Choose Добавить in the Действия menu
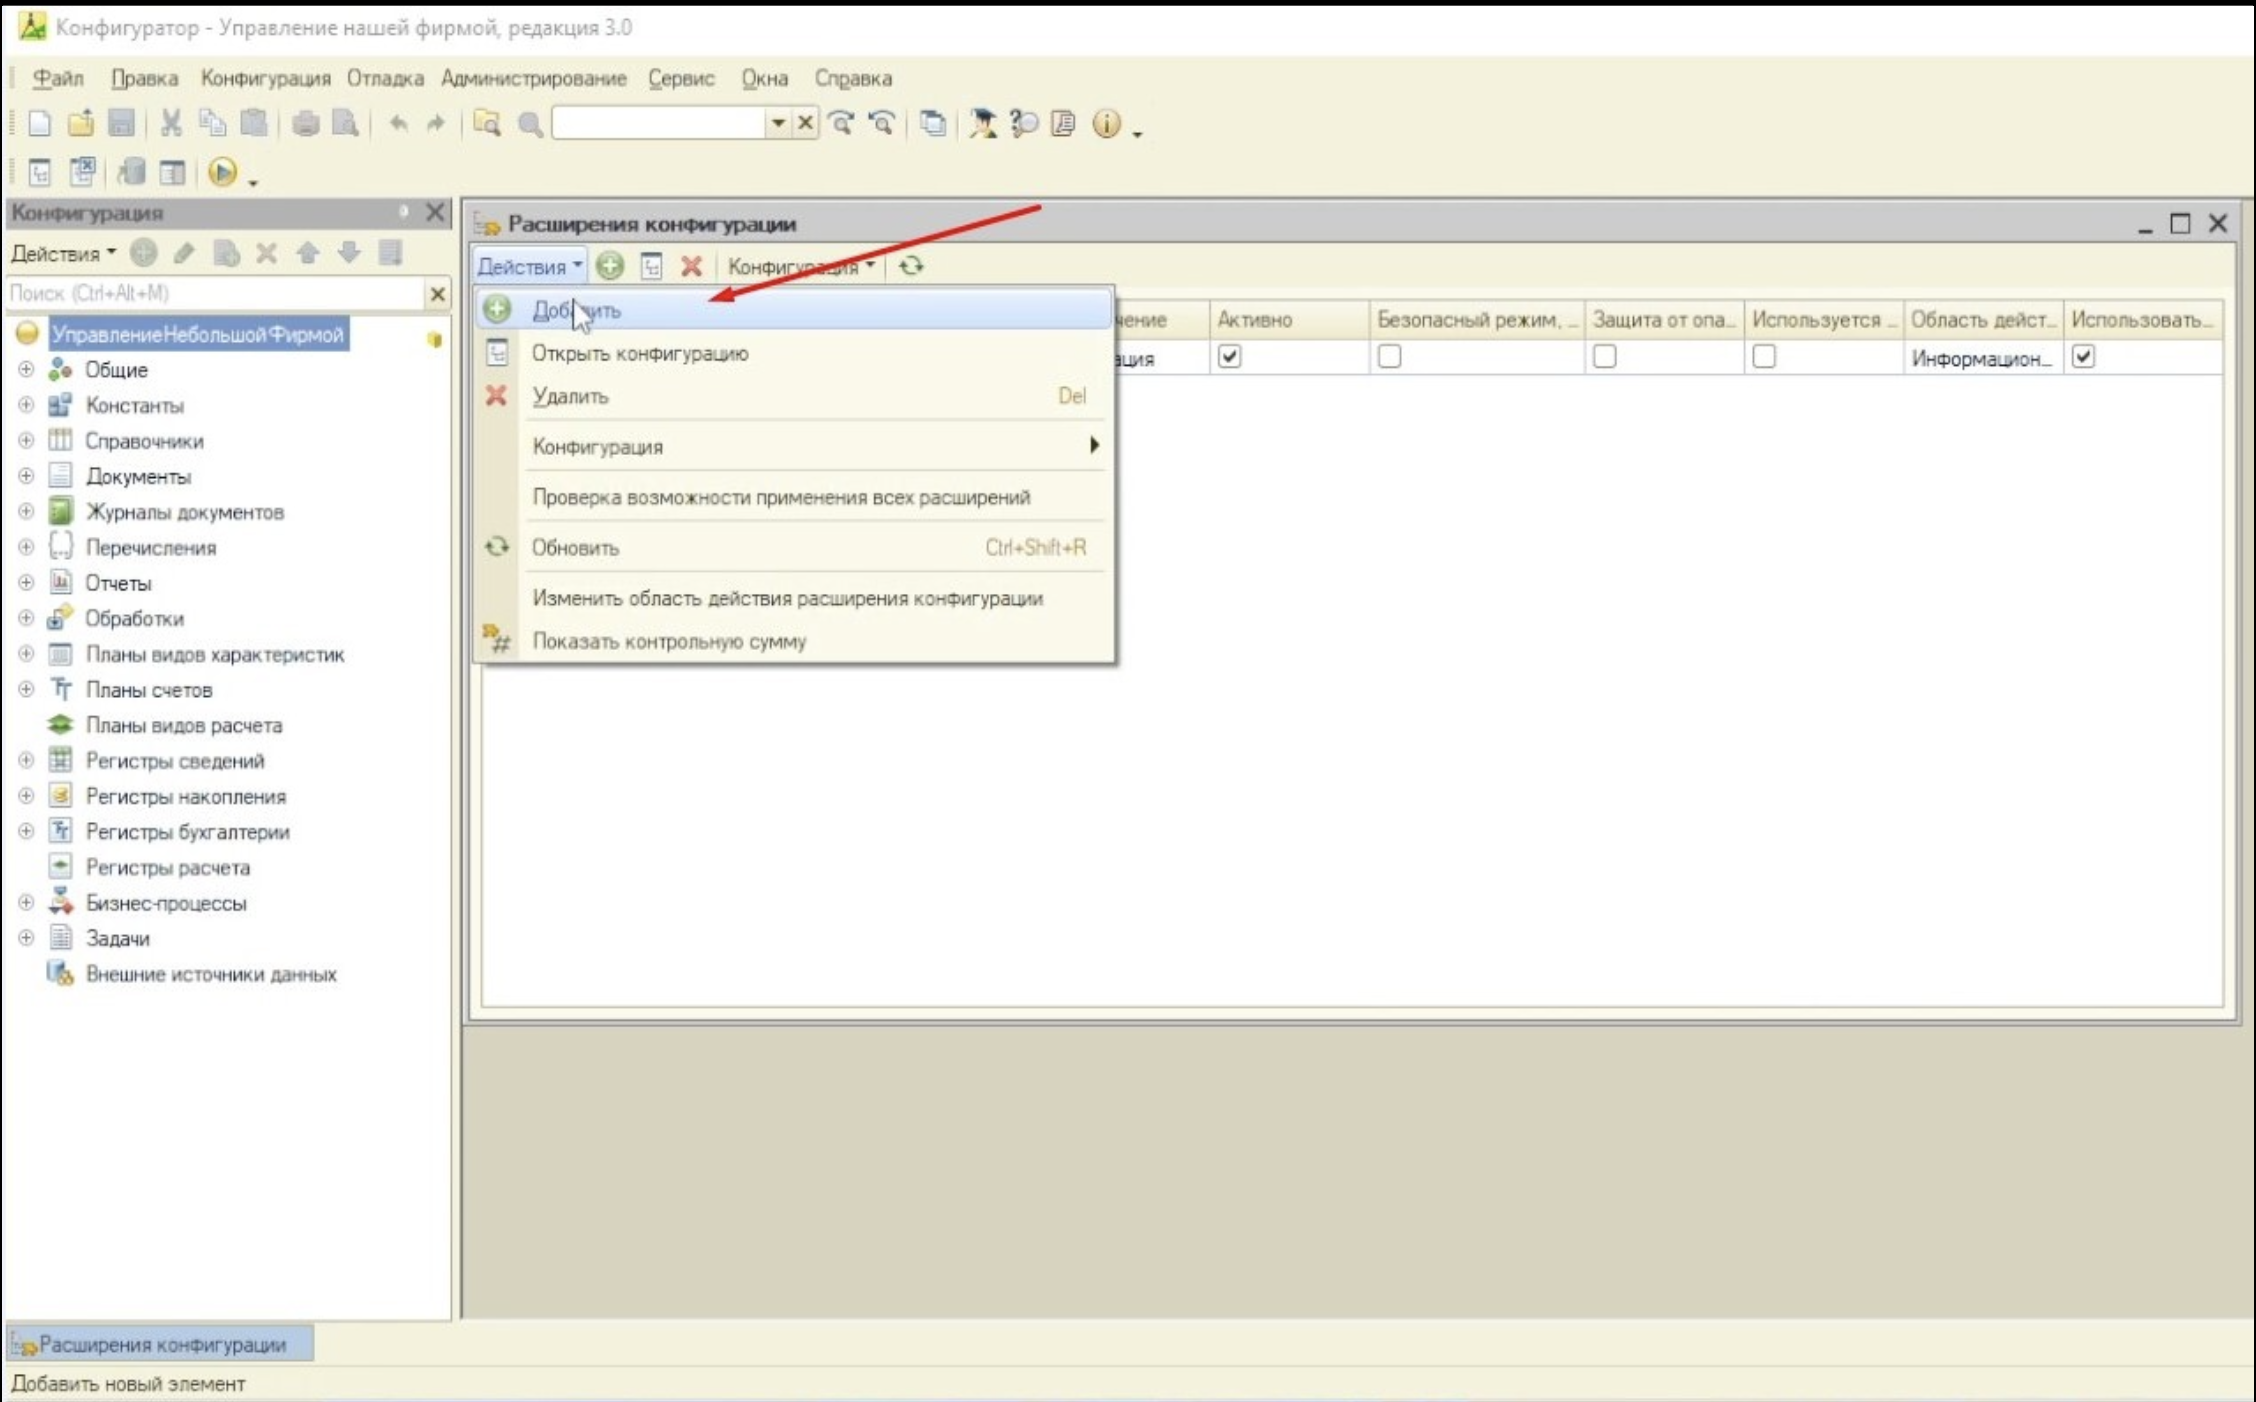This screenshot has height=1402, width=2256. tap(794, 310)
